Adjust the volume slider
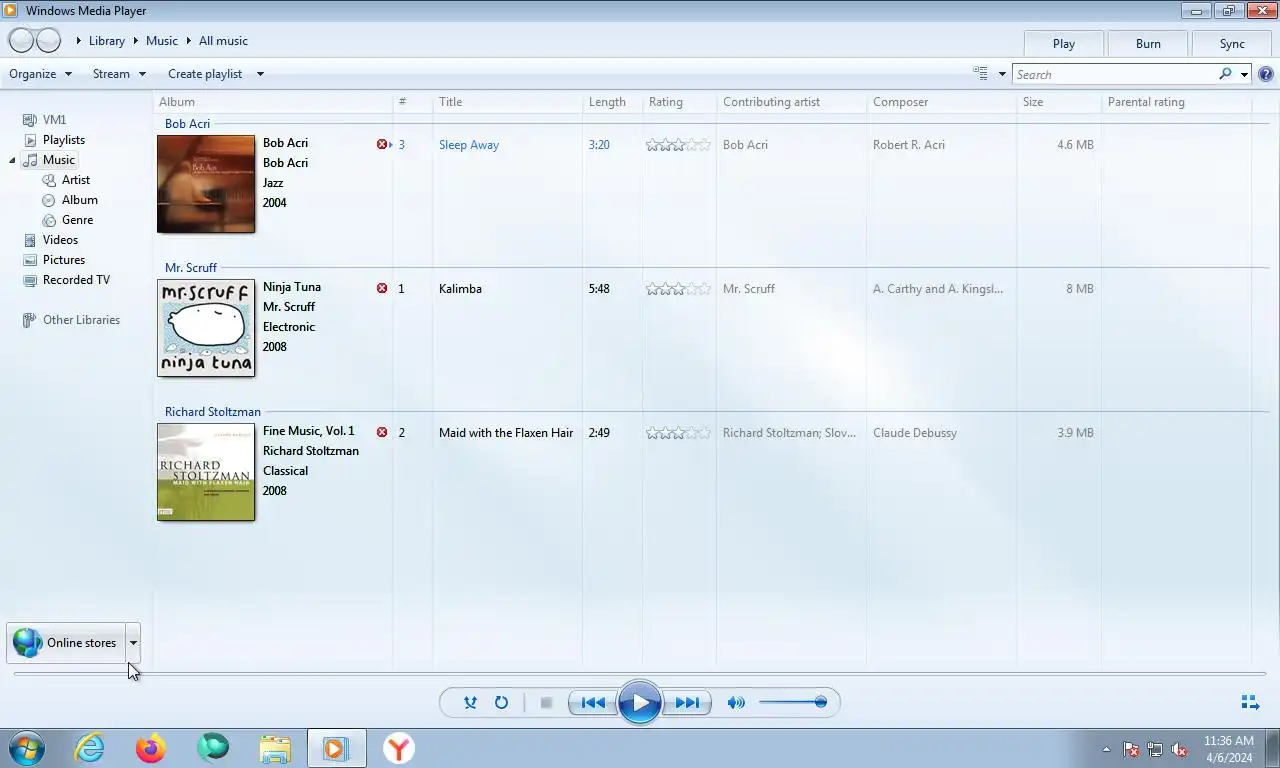 [x=792, y=702]
